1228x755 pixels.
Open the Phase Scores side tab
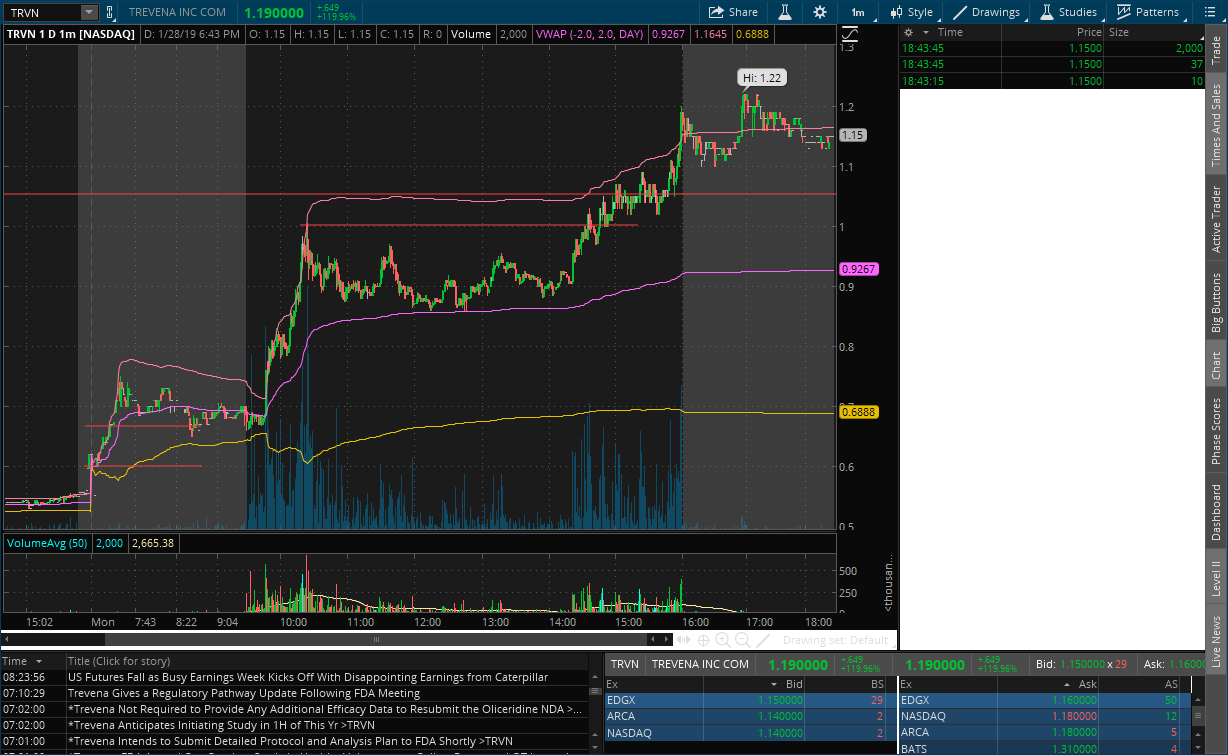(1216, 431)
